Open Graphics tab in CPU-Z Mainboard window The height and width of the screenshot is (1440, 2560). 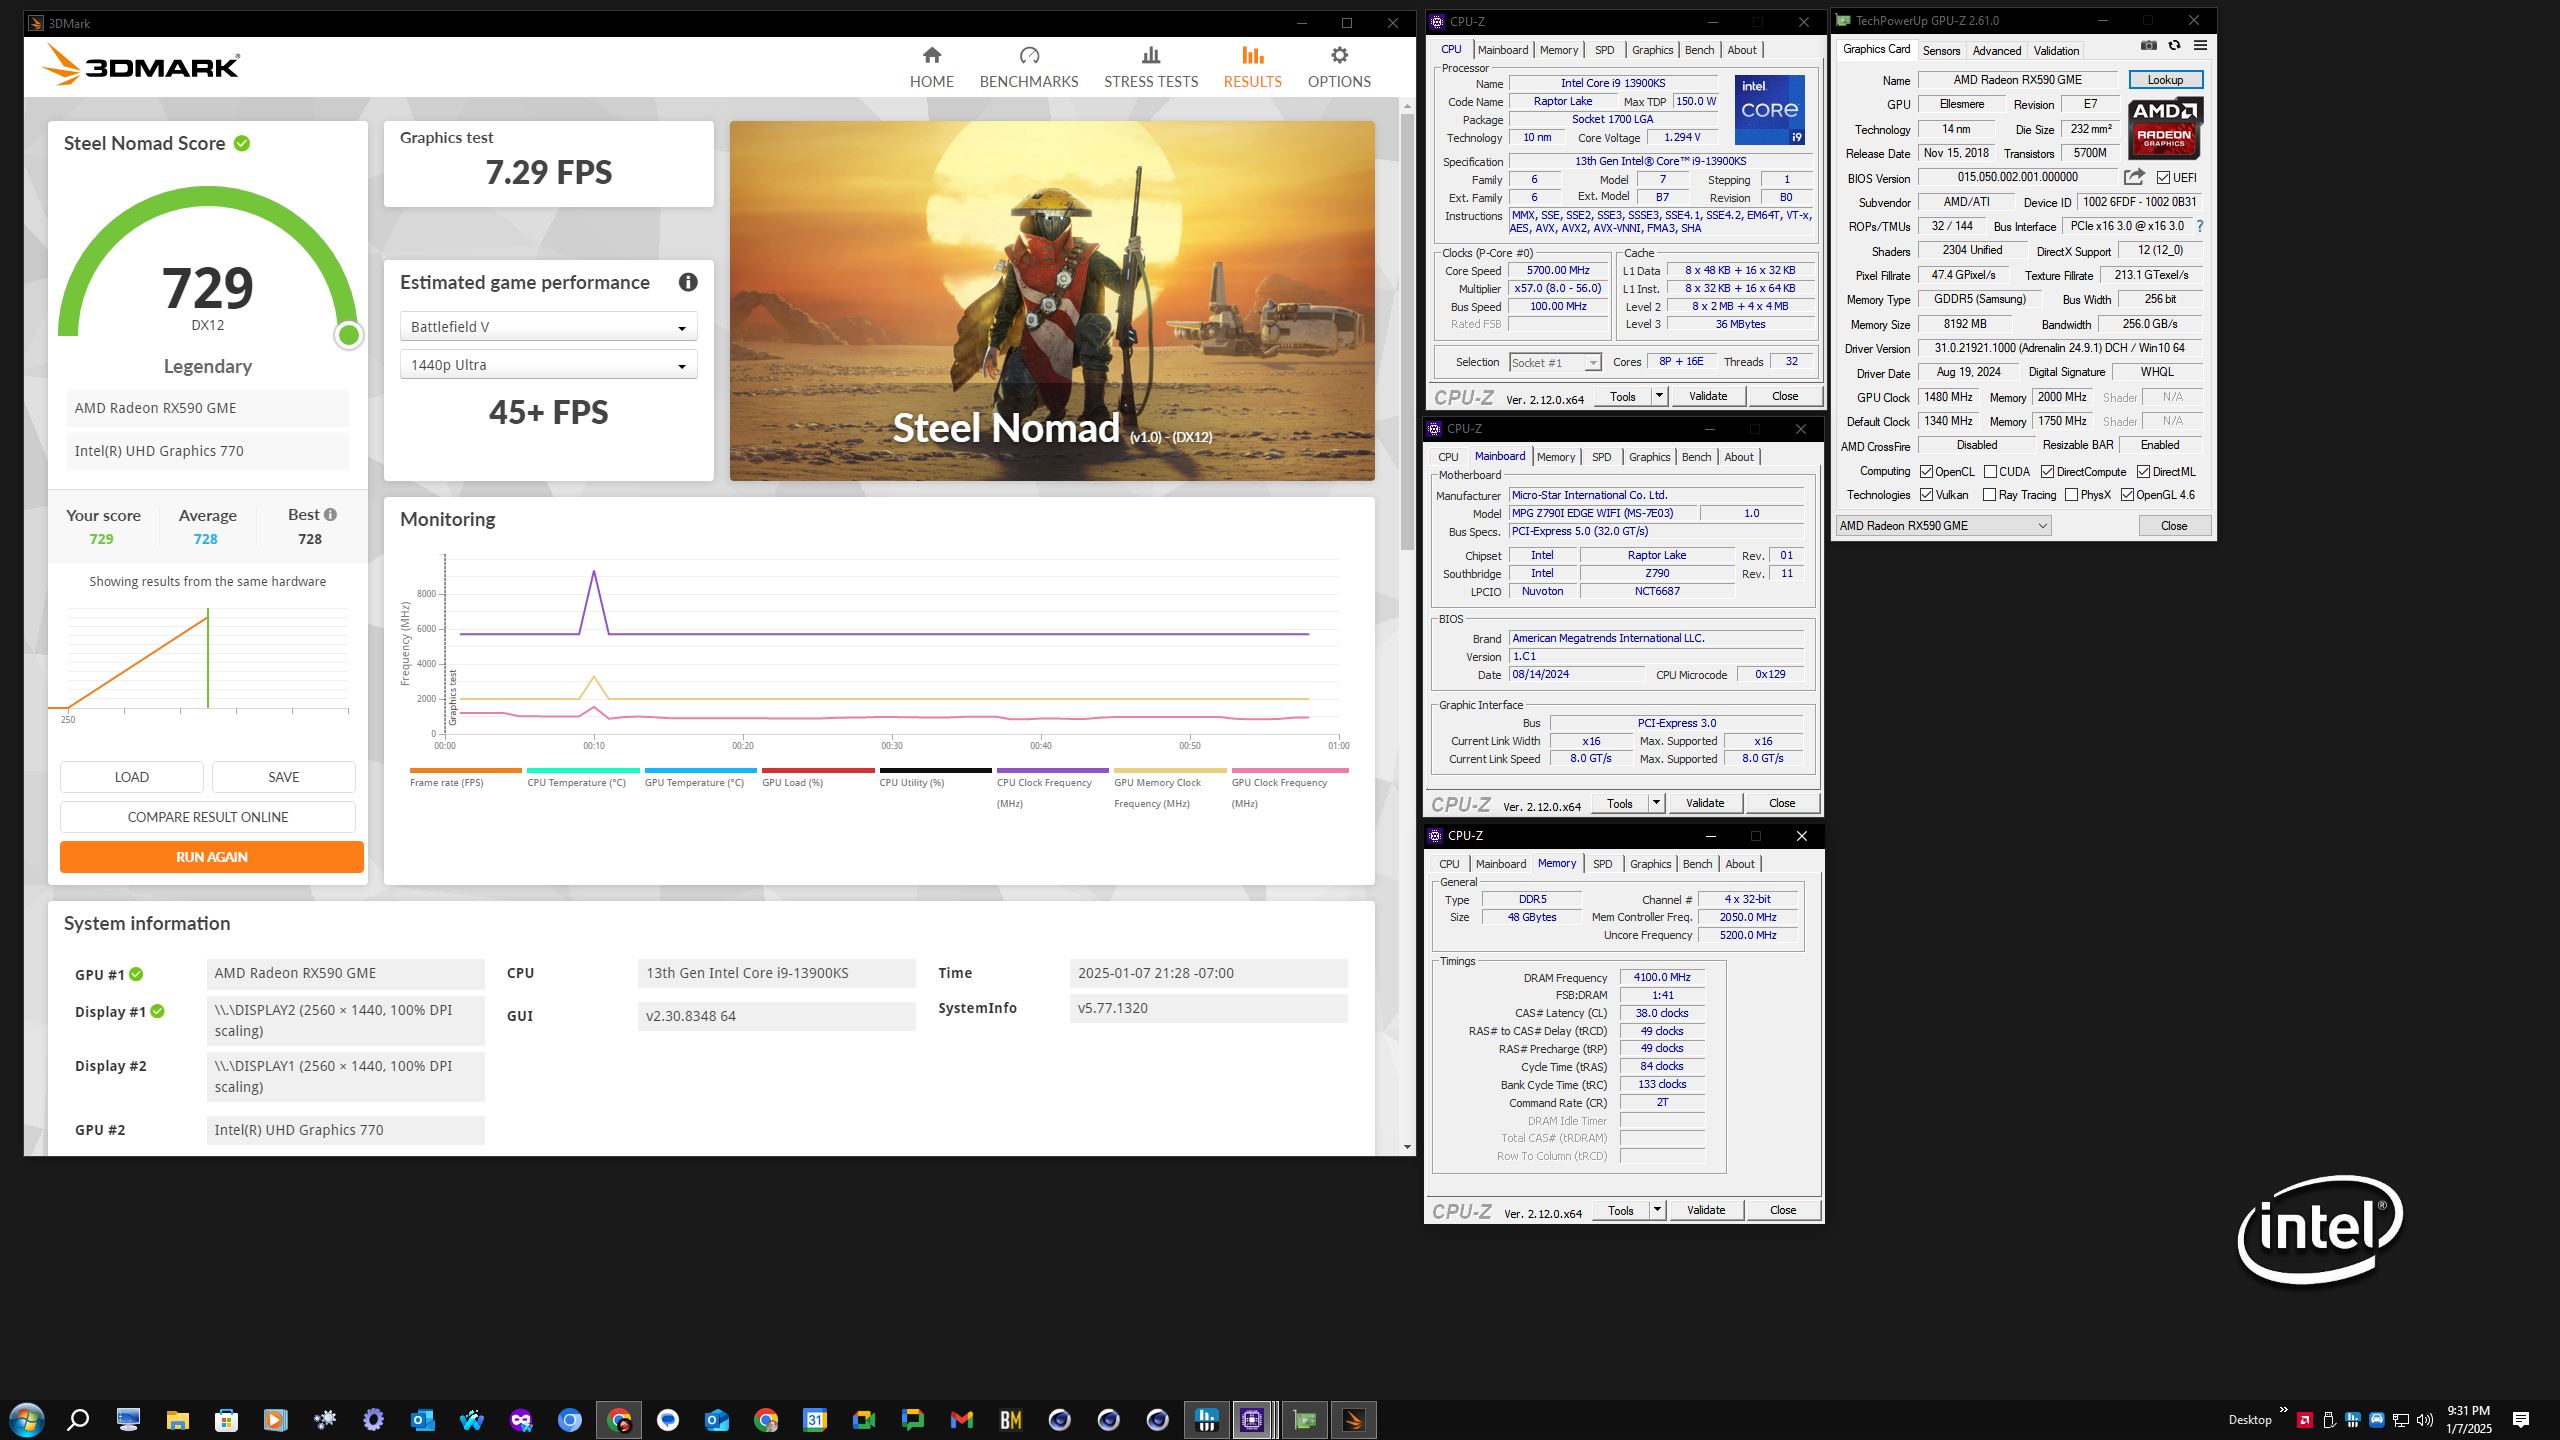pyautogui.click(x=1649, y=457)
